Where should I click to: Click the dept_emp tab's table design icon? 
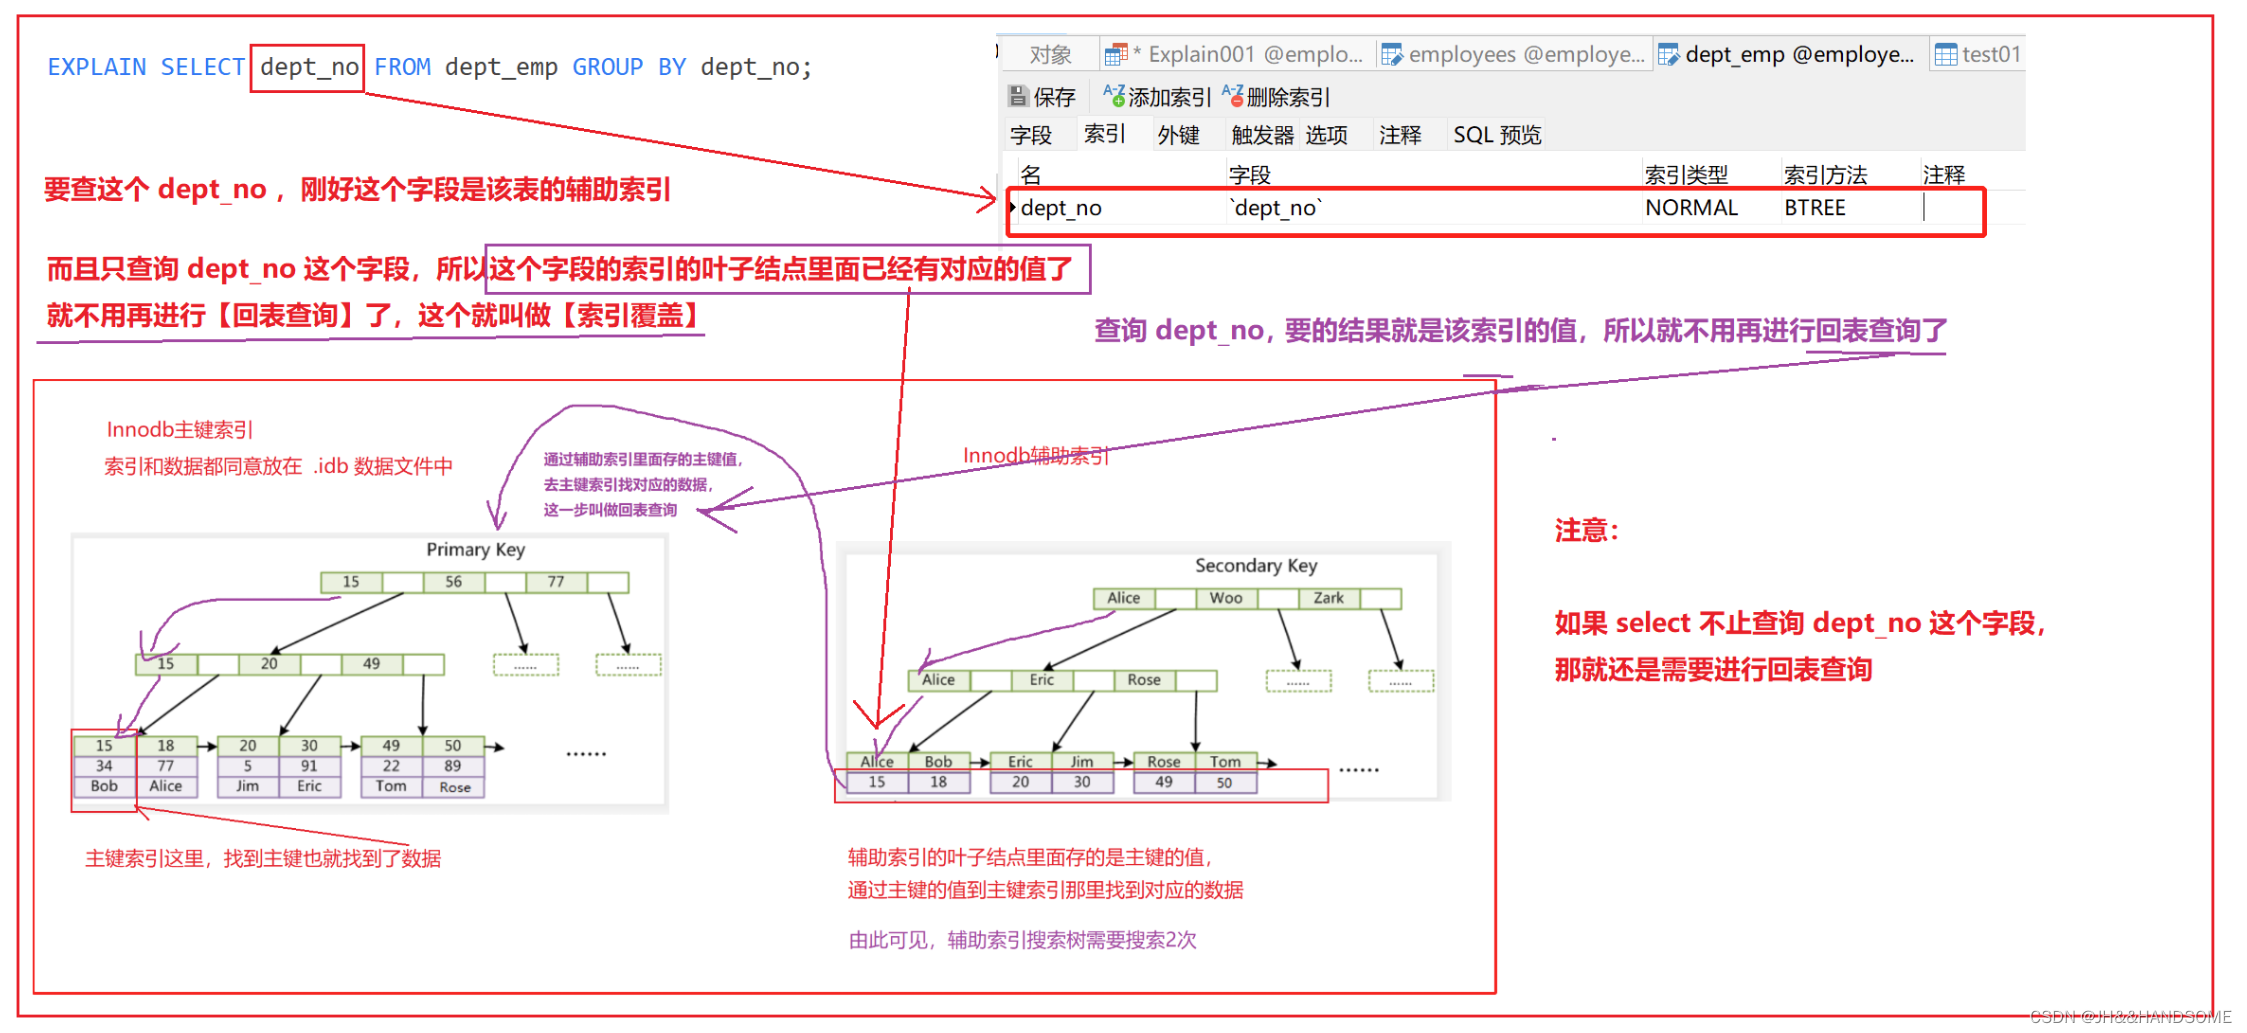[1668, 54]
